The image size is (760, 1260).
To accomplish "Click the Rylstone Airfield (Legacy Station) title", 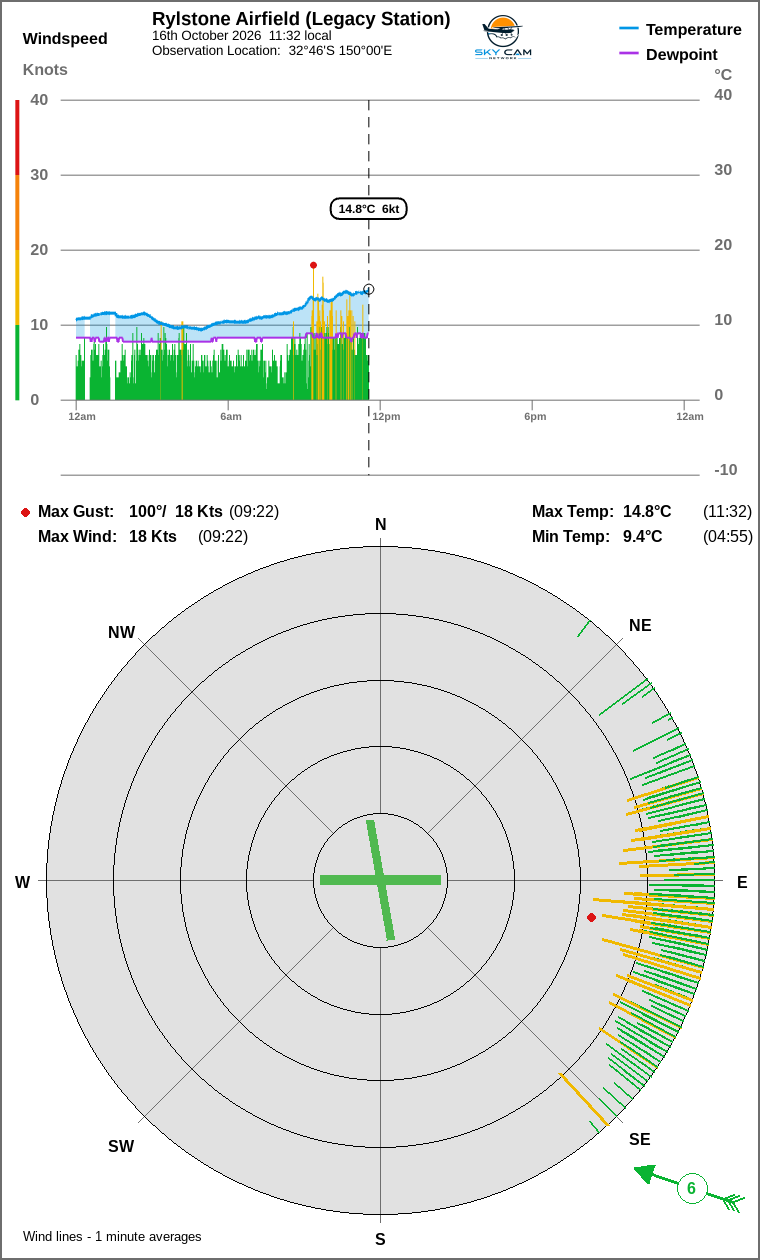I will coord(301,19).
